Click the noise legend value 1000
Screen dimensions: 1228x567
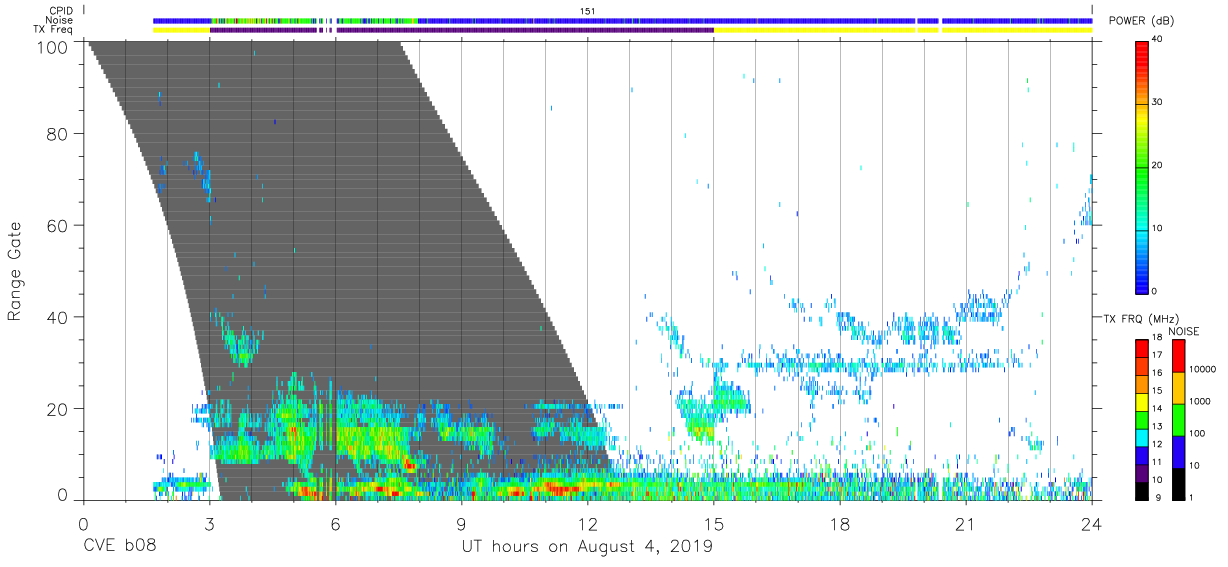pyautogui.click(x=1200, y=401)
